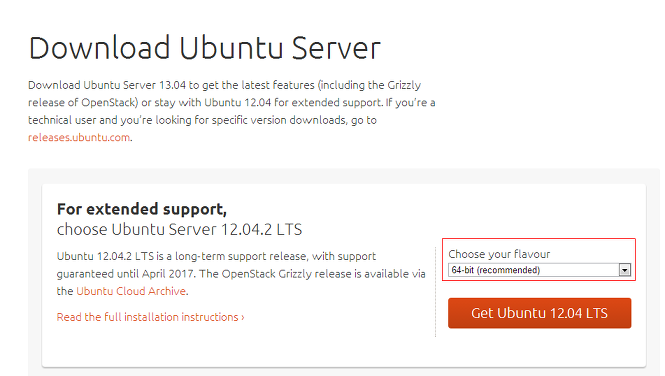This screenshot has height=376, width=665.
Task: Click the Choose your flavour label
Action: [x=499, y=254]
